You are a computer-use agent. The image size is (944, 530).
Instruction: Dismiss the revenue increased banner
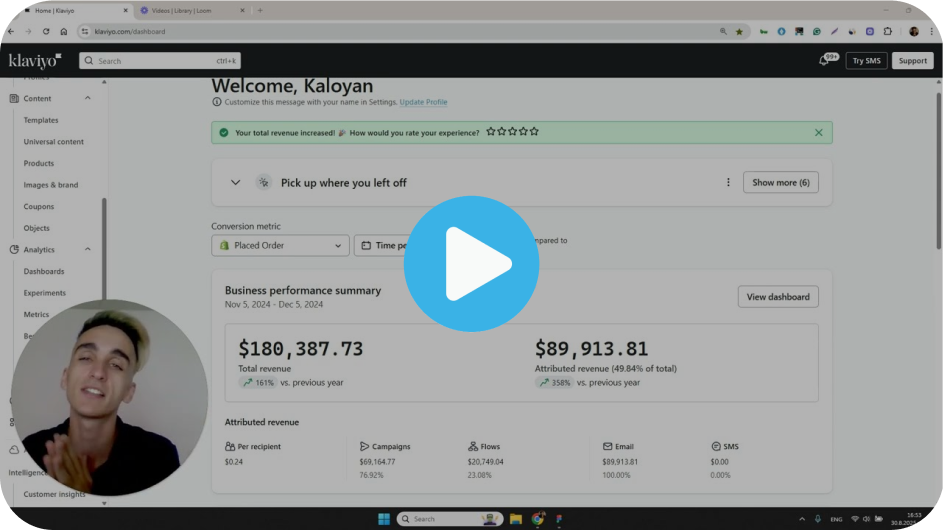[x=818, y=132]
